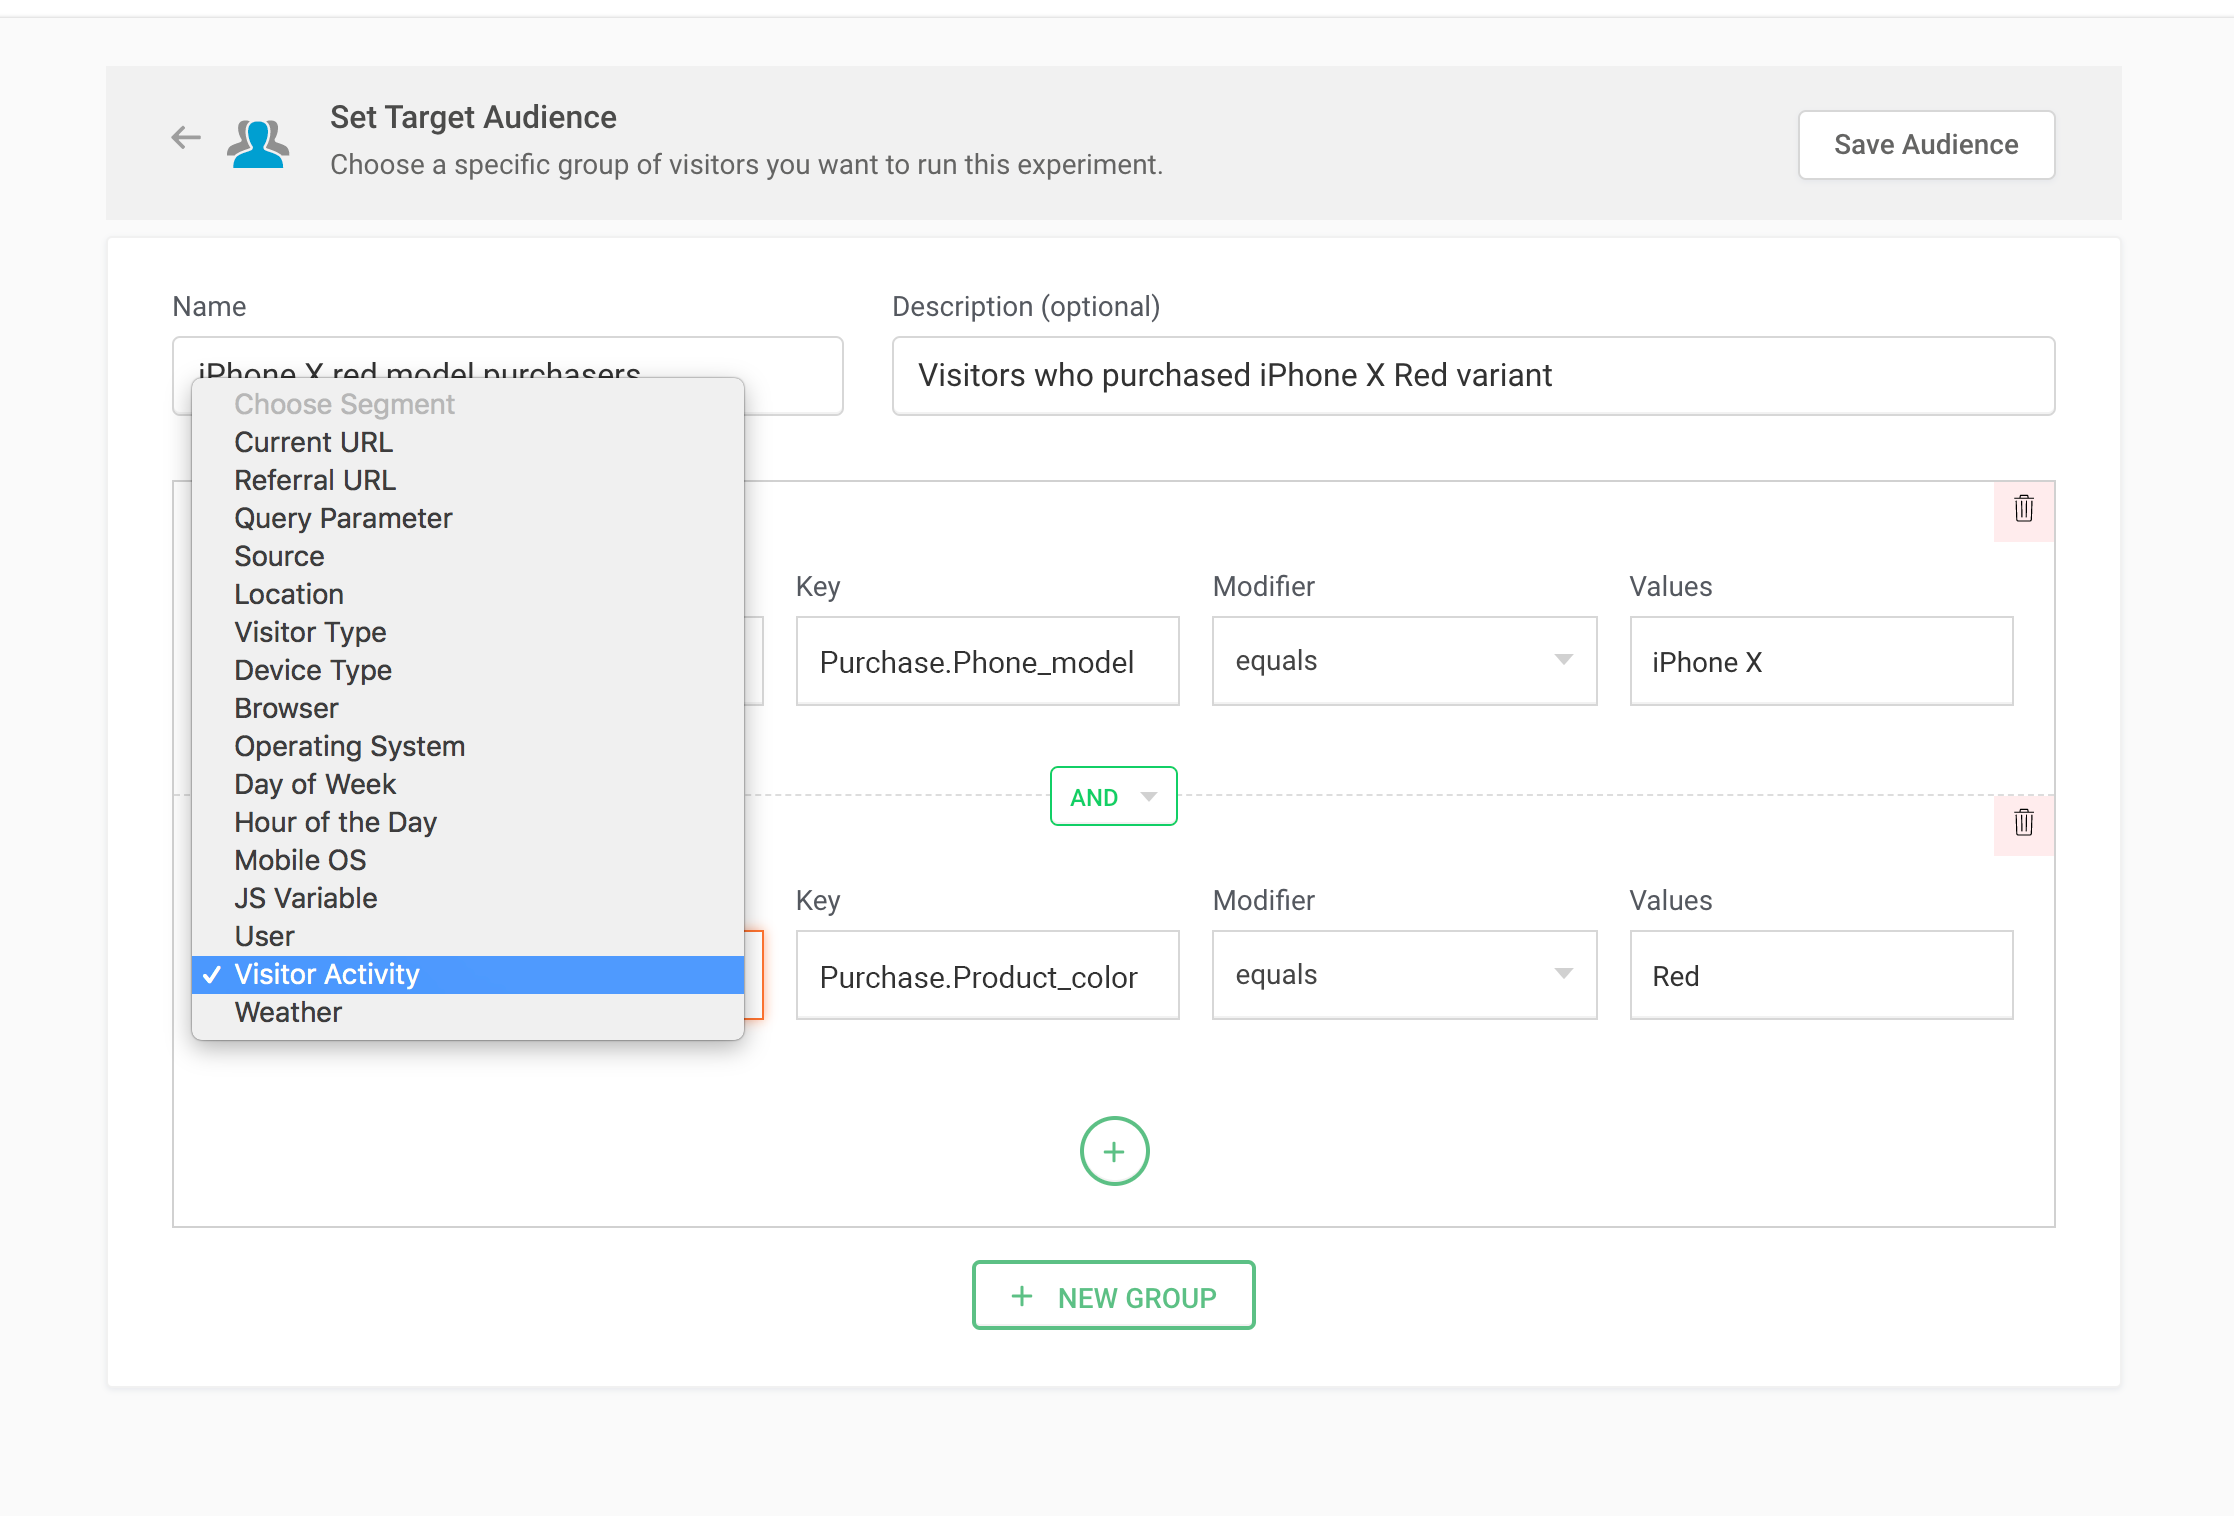Delete the Phone_model condition with trash icon

tap(2023, 509)
